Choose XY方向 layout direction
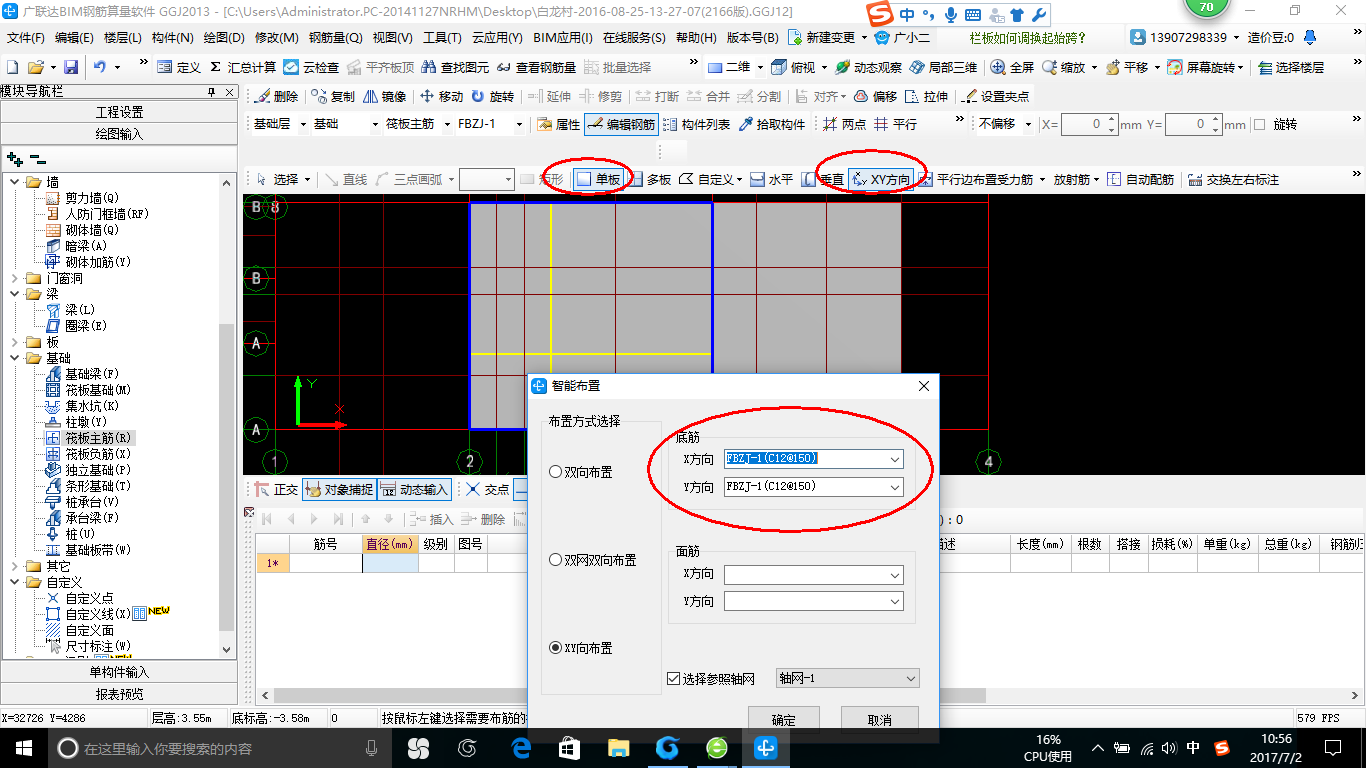This screenshot has height=768, width=1366. point(881,179)
